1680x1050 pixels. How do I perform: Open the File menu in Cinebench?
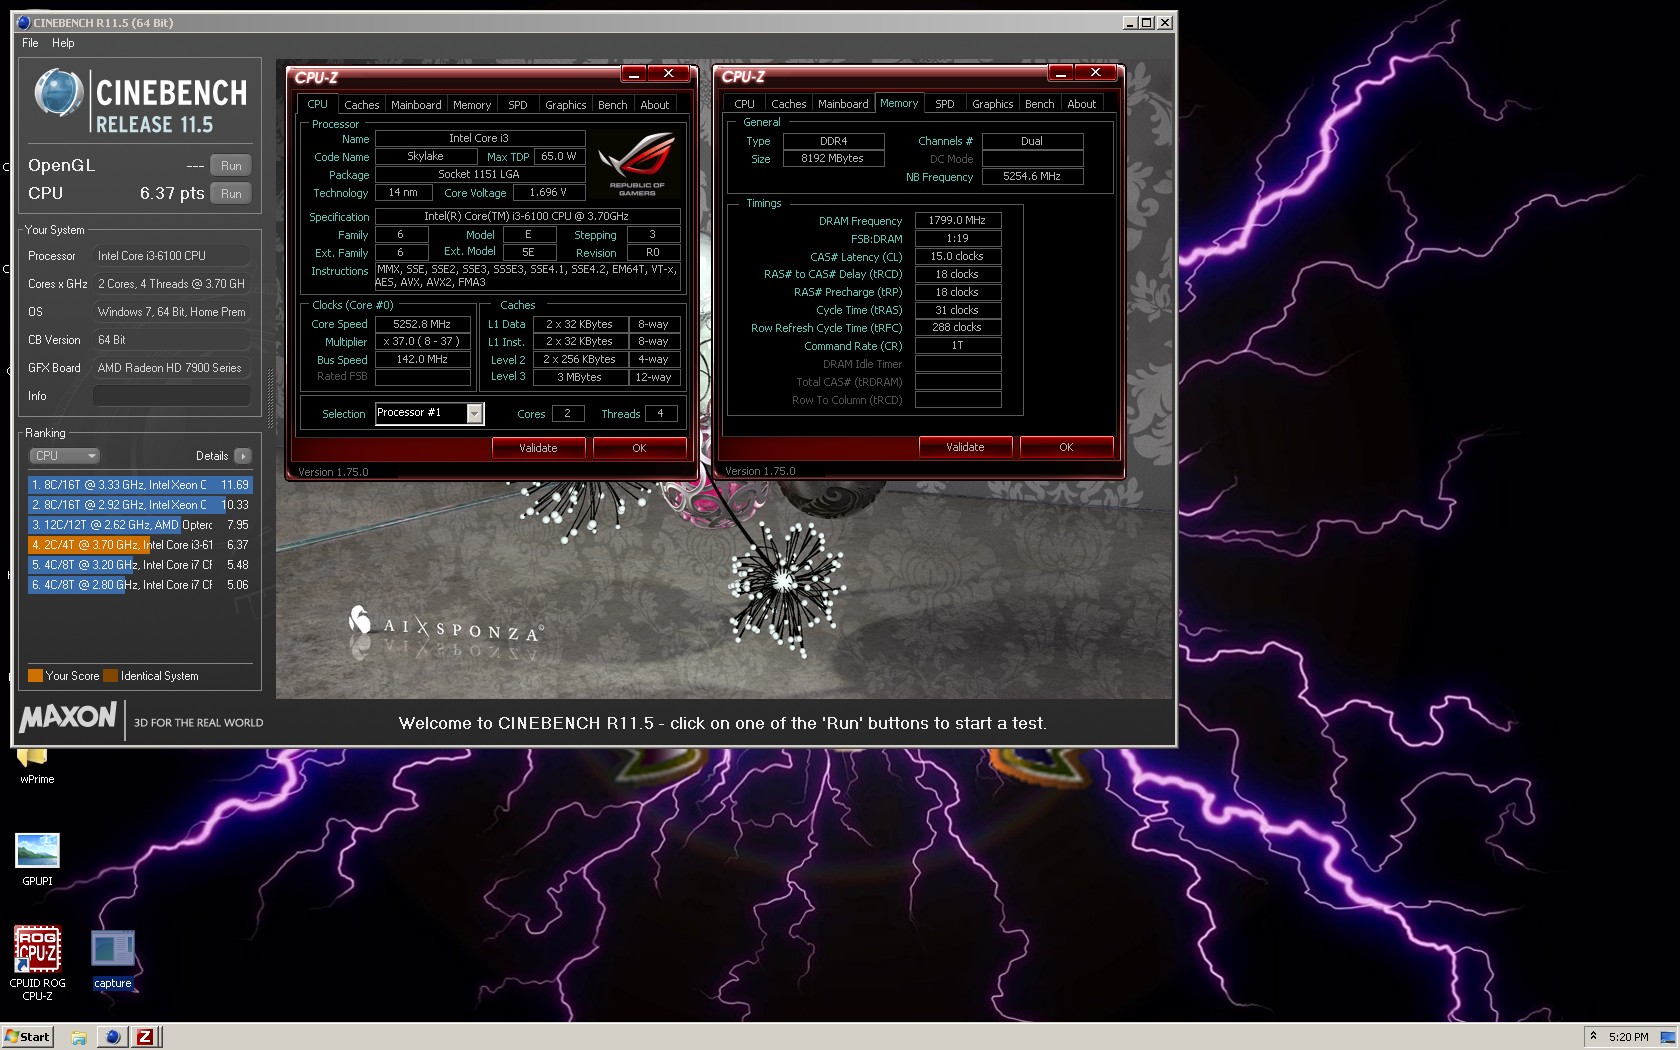click(30, 43)
